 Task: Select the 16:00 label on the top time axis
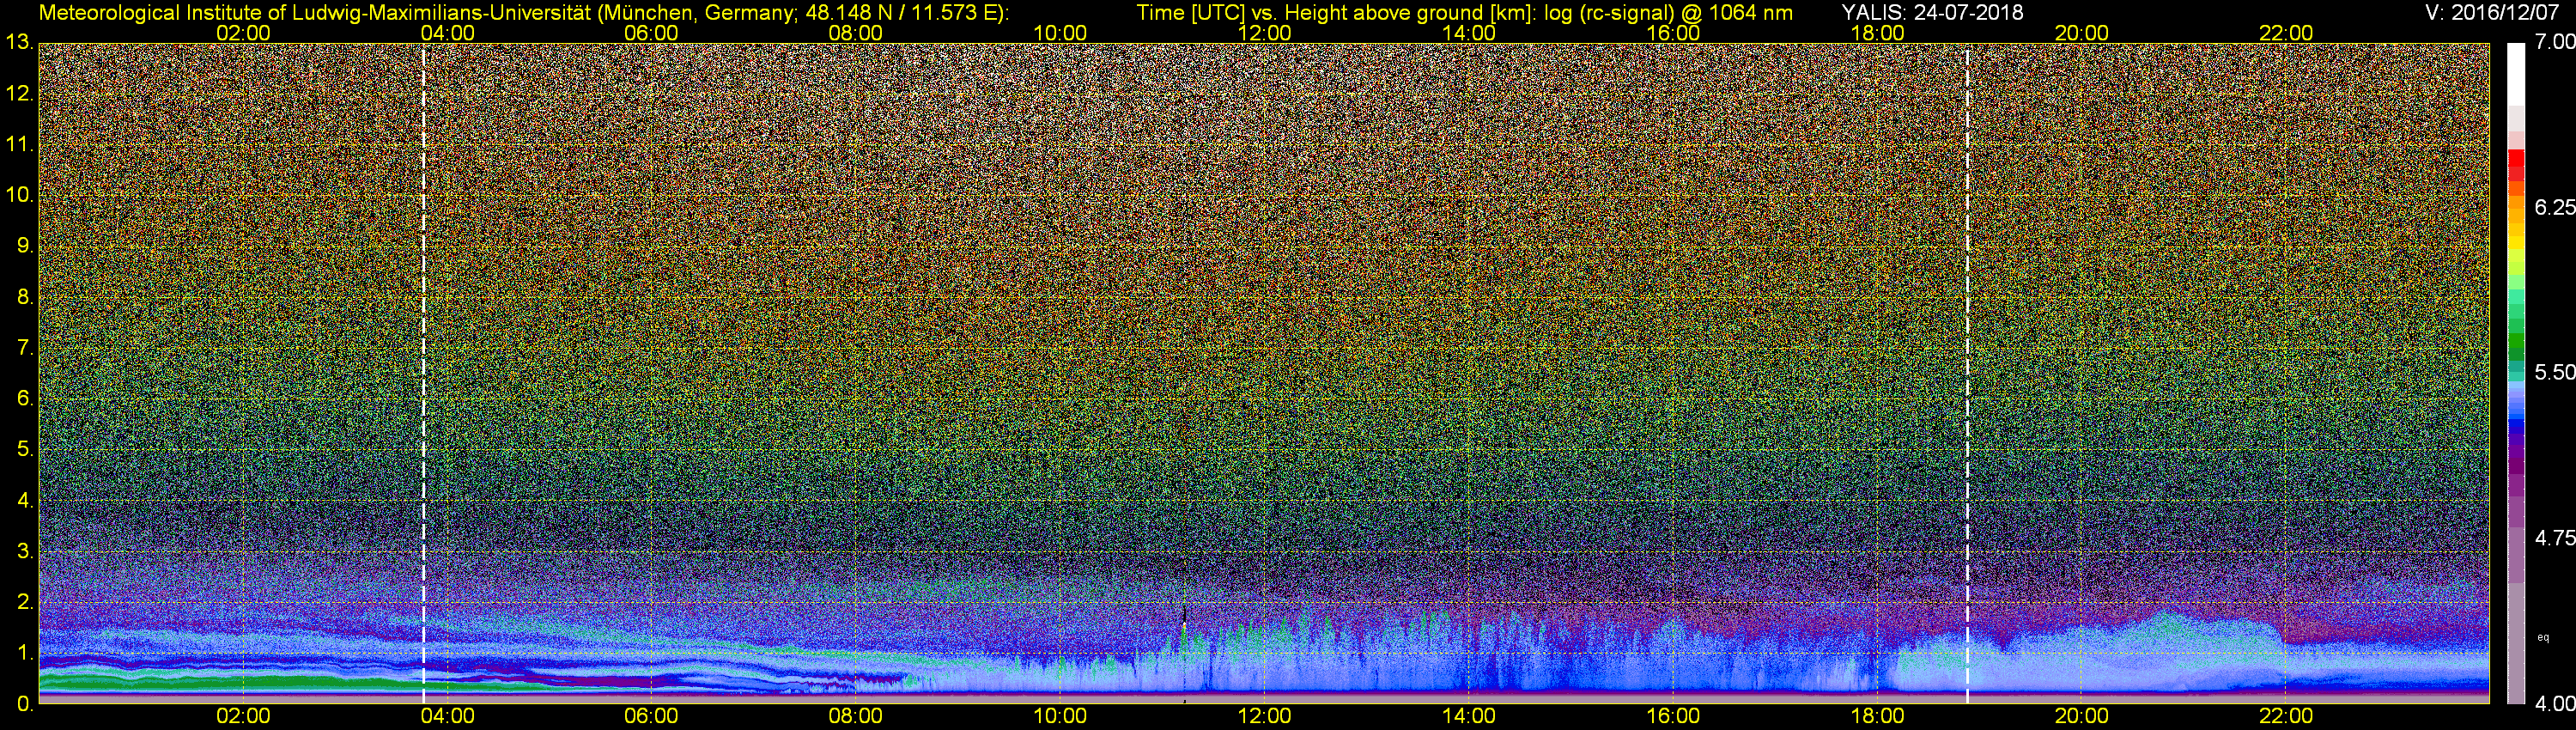1673,33
